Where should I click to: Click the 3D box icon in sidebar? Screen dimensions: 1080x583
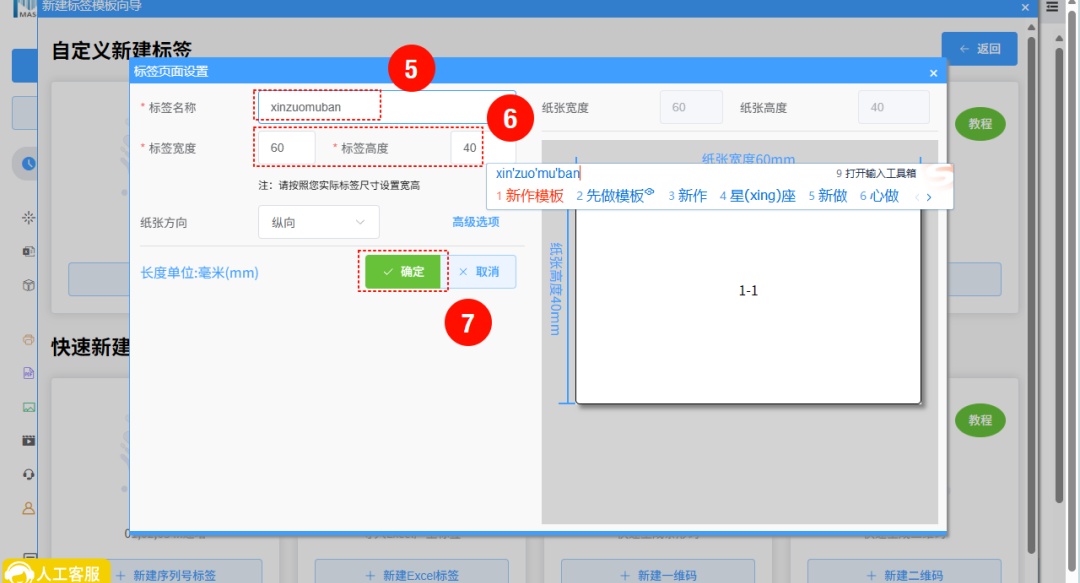click(x=28, y=285)
